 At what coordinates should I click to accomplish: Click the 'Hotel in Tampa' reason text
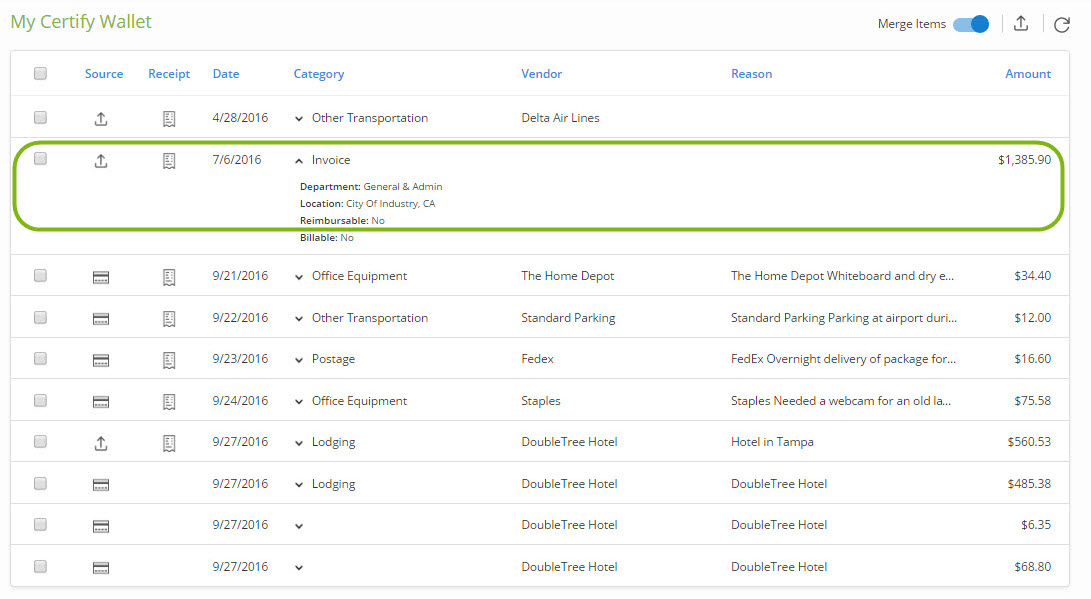tap(772, 442)
